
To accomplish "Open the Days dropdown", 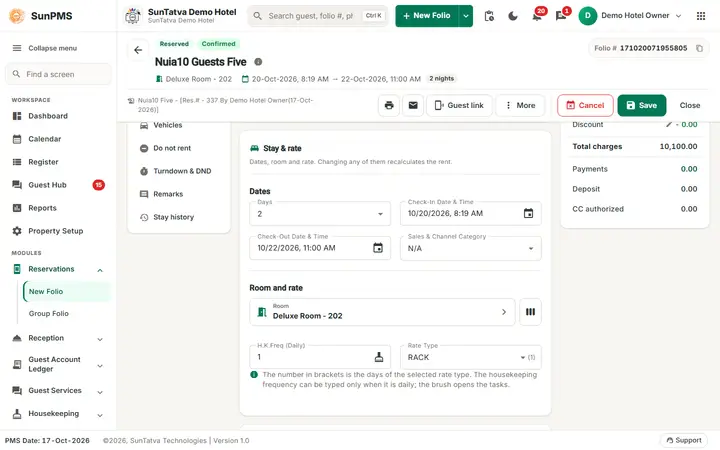I will [320, 214].
